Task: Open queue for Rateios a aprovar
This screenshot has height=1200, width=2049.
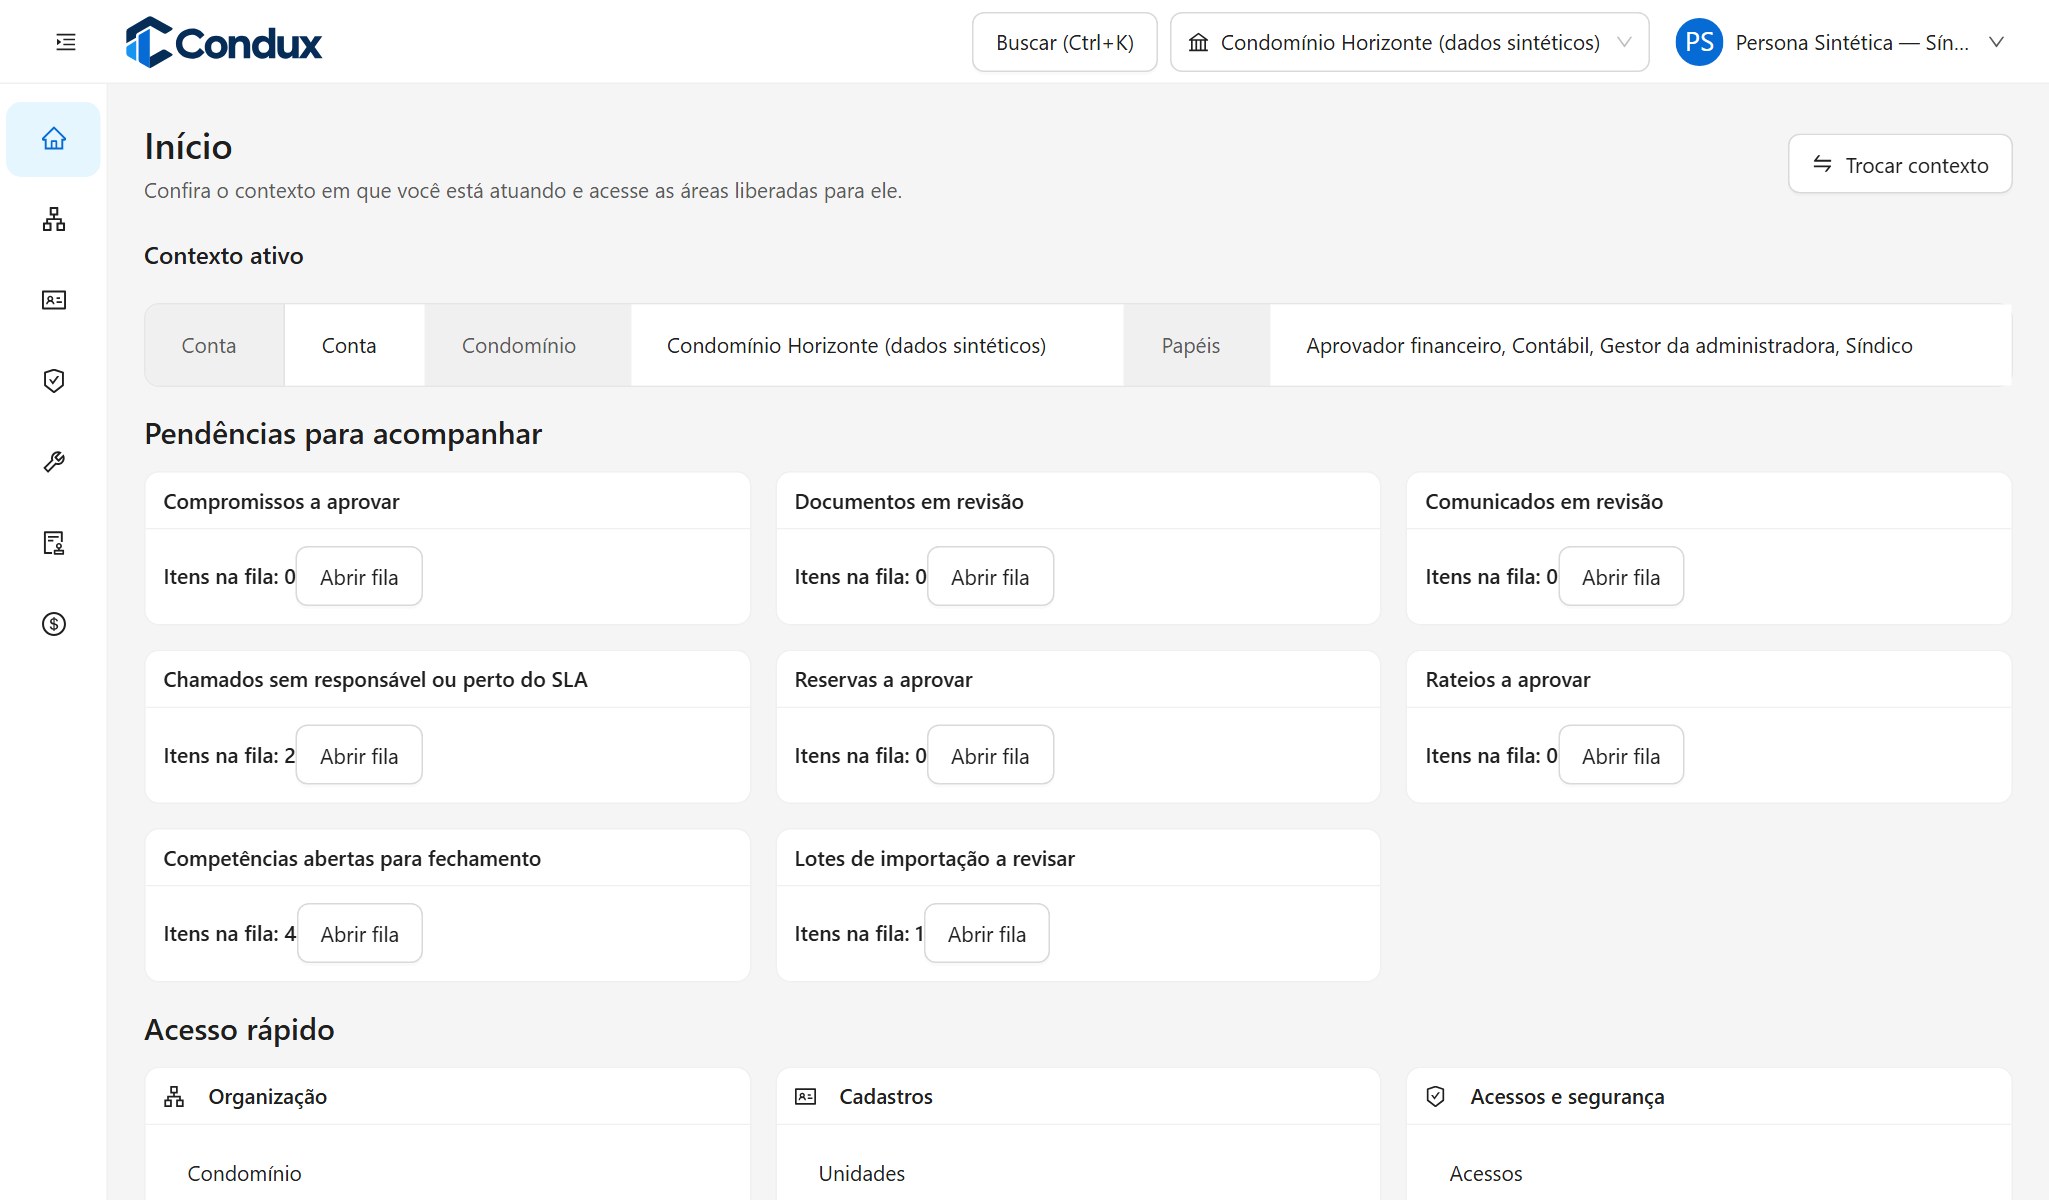Action: (1621, 755)
